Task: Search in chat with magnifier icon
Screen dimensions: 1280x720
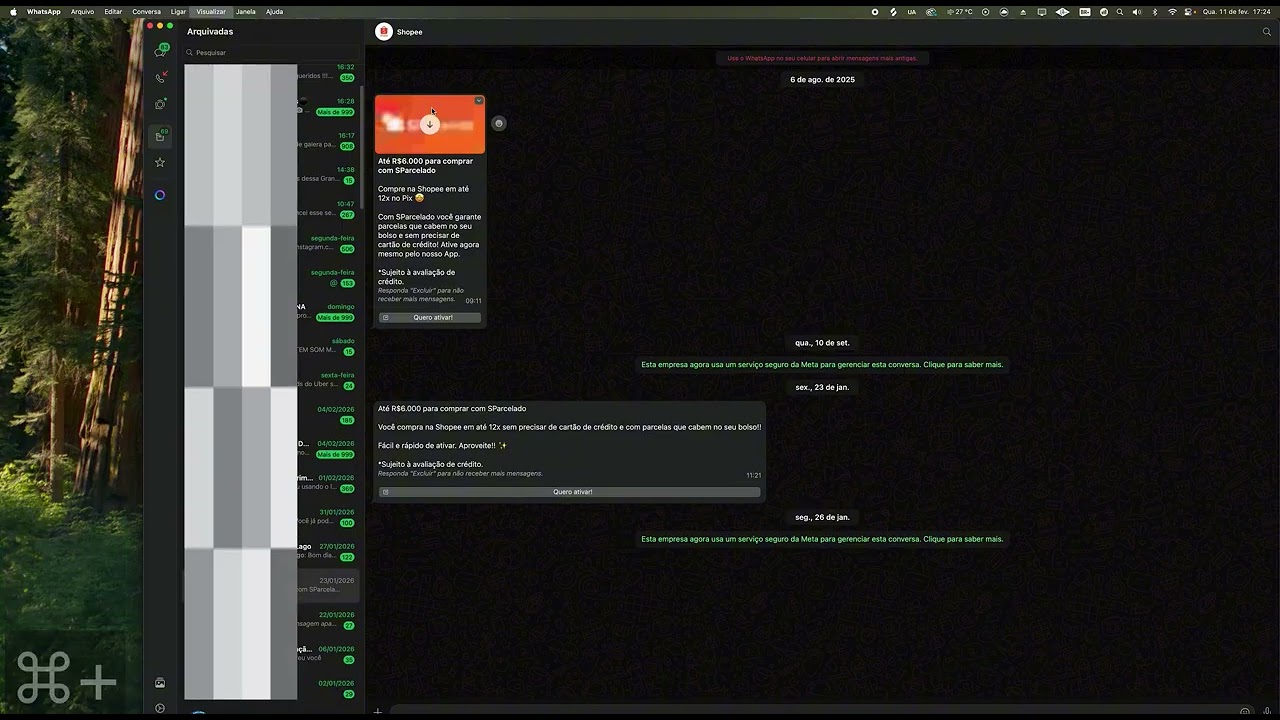Action: 1267,32
